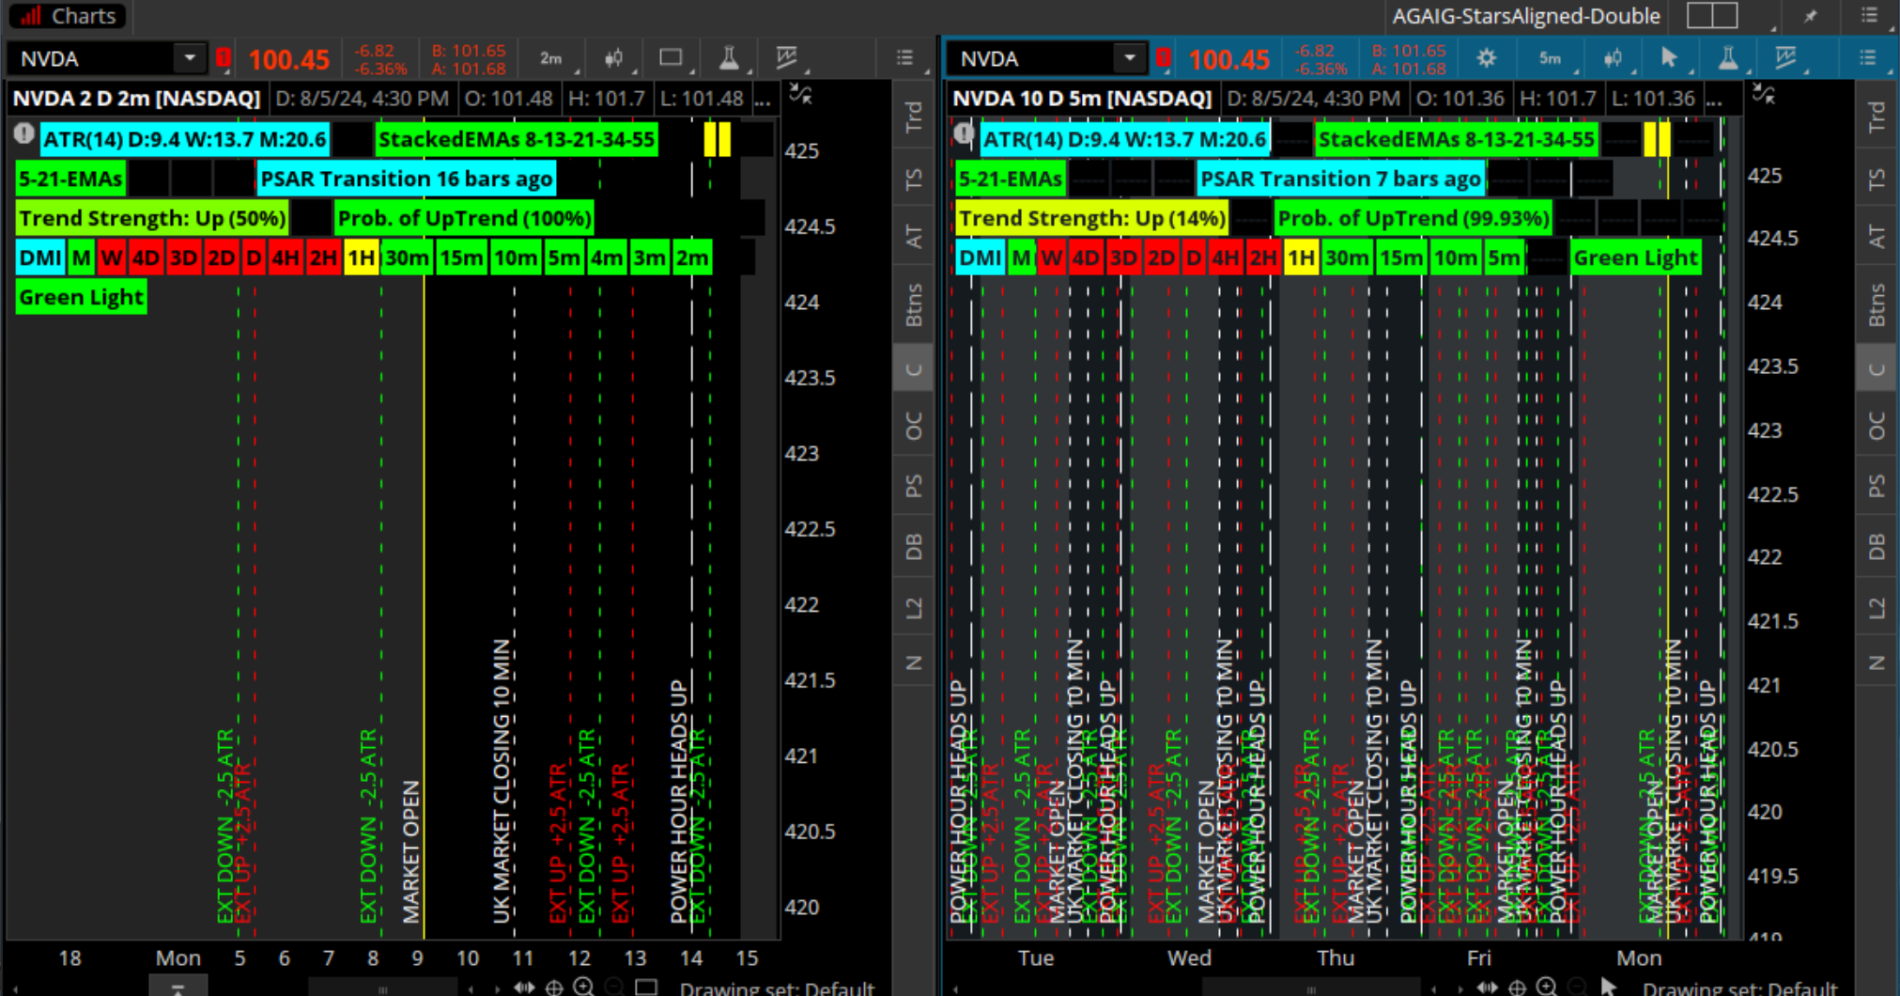
Task: Click chart style candlestick icon in right chart
Action: click(1612, 59)
